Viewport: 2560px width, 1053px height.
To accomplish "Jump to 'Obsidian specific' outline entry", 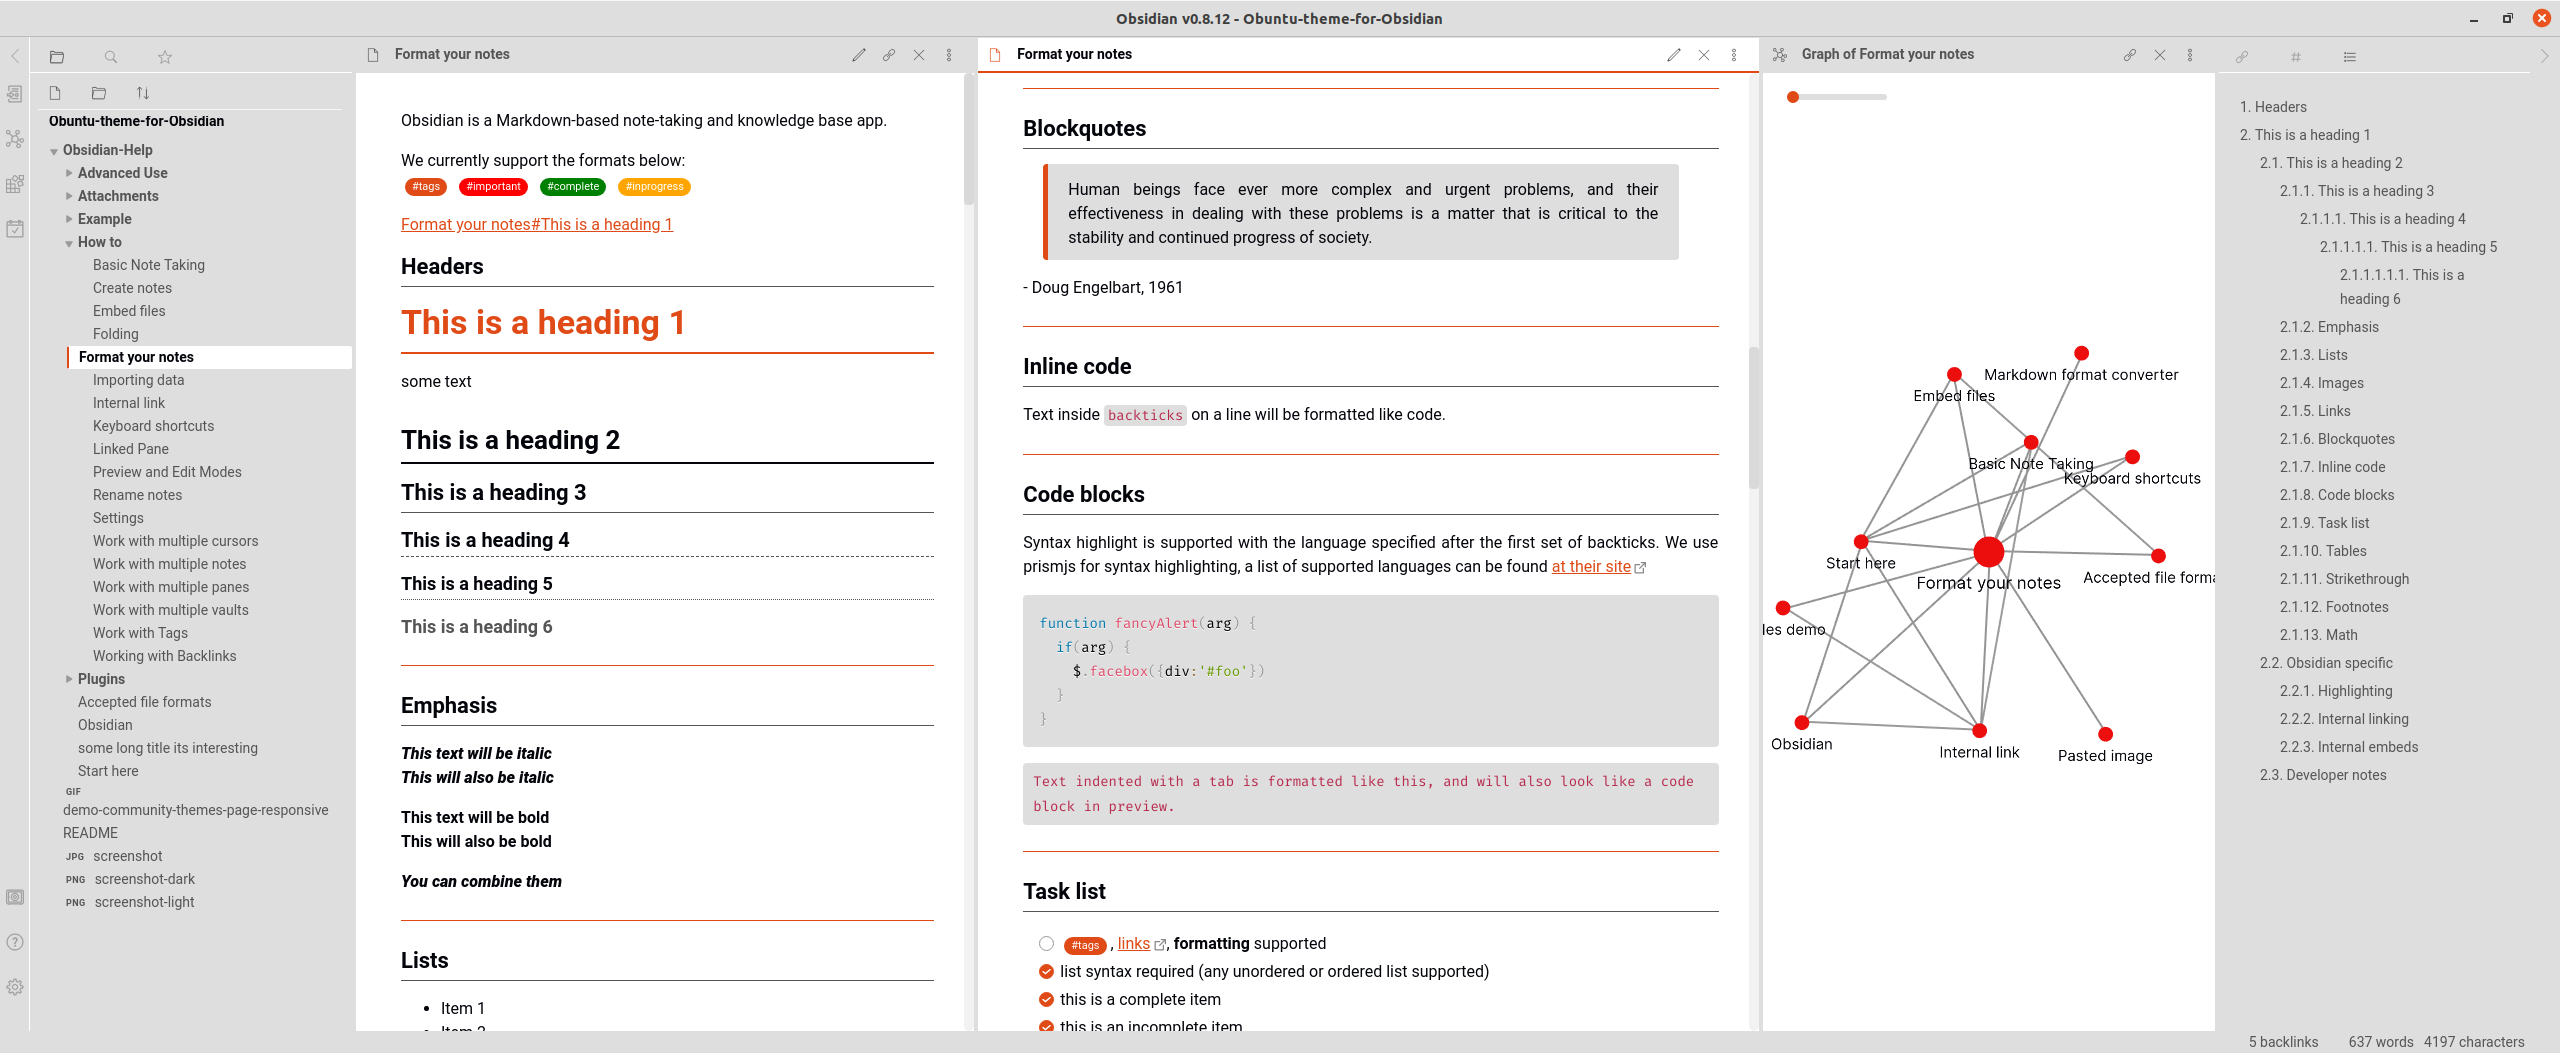I will (x=2326, y=663).
